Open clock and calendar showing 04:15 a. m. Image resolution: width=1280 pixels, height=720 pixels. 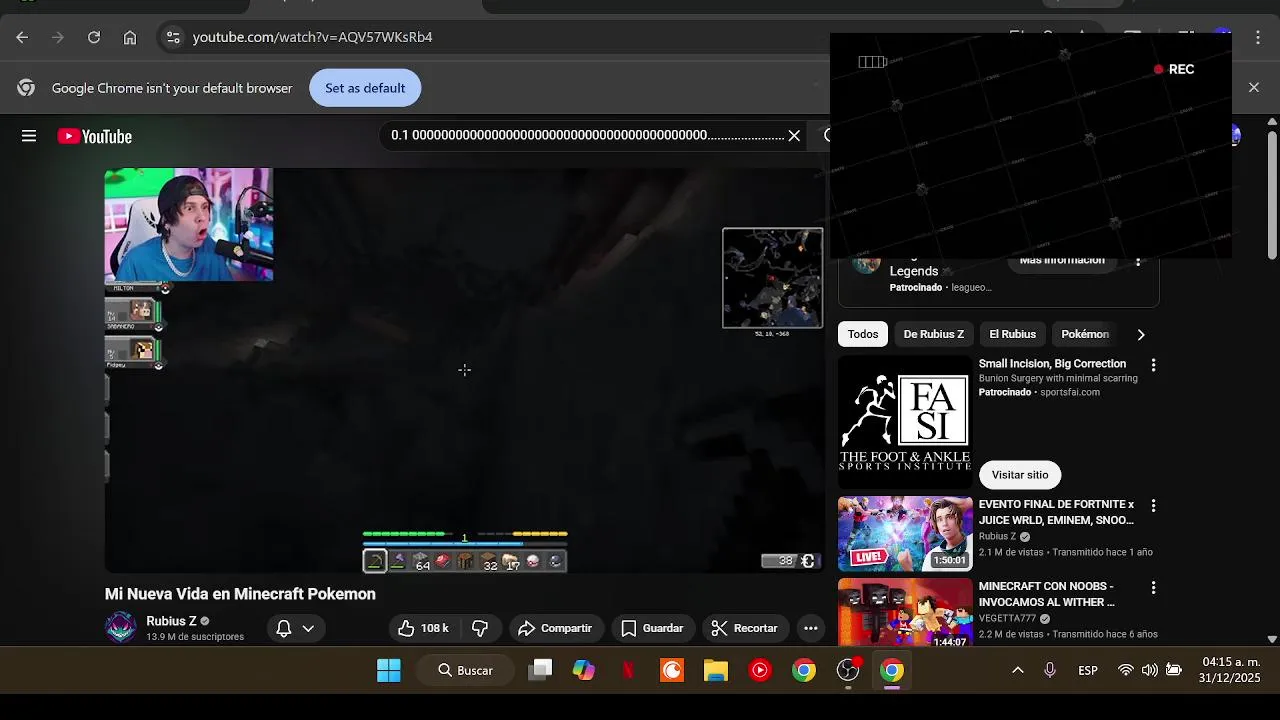click(1230, 670)
